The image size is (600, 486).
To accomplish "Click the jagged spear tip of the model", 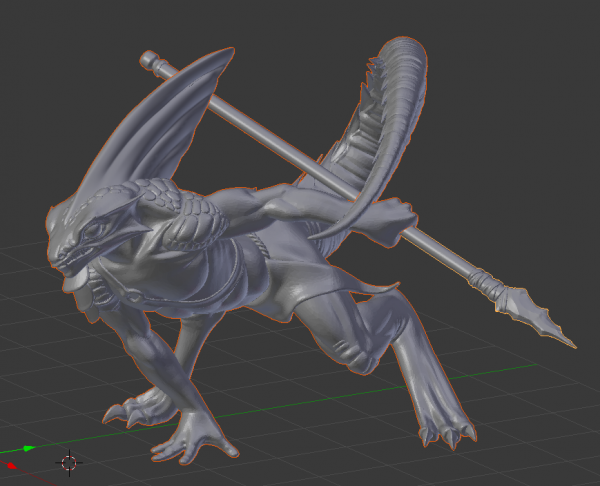I will coord(538,315).
